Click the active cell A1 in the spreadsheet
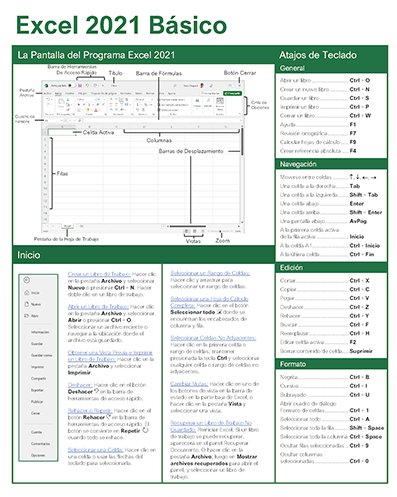397x497 pixels. point(62,132)
